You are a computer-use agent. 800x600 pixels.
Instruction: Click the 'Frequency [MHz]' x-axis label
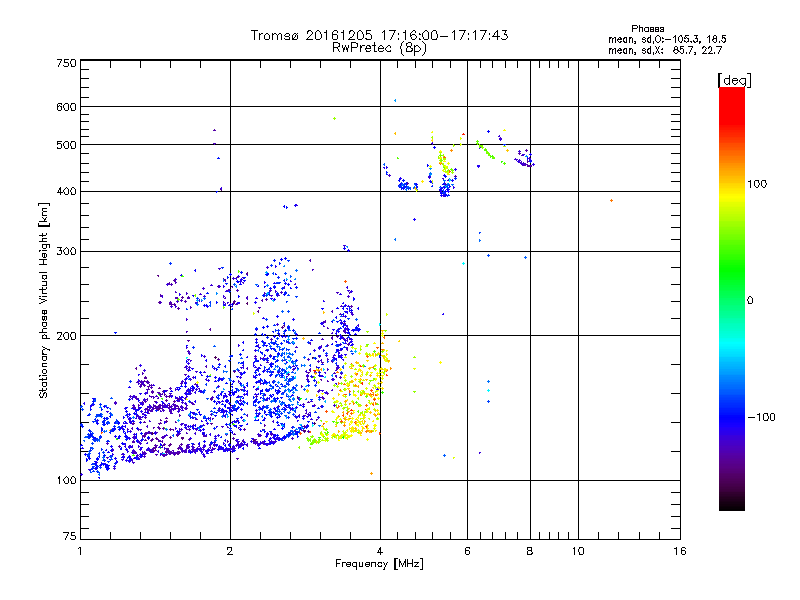tap(379, 564)
